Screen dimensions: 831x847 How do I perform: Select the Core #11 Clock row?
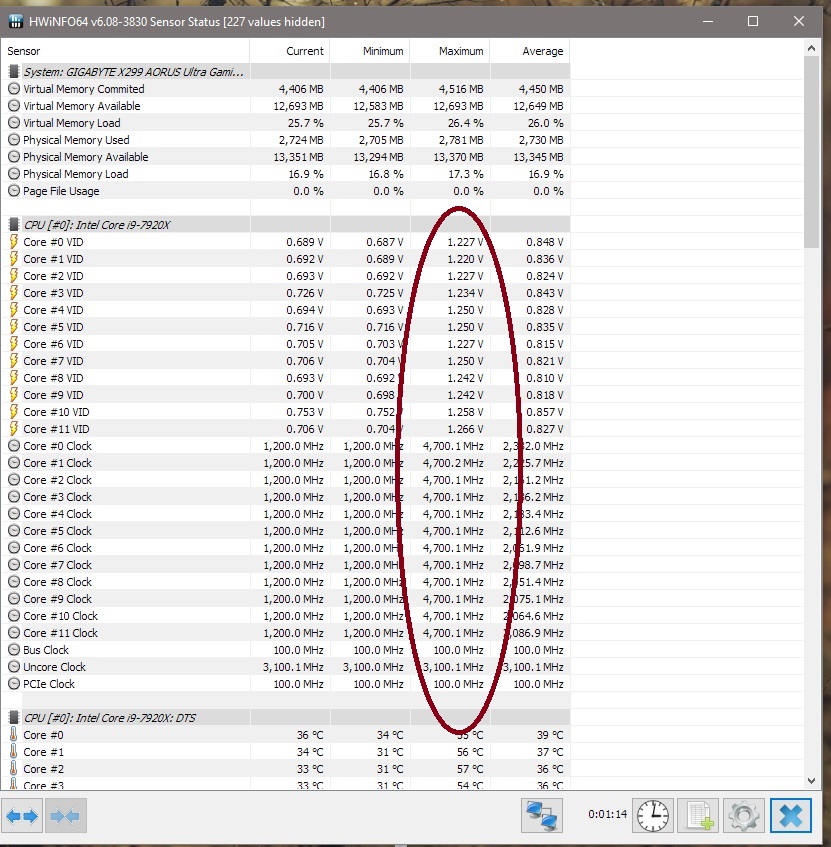click(x=286, y=633)
